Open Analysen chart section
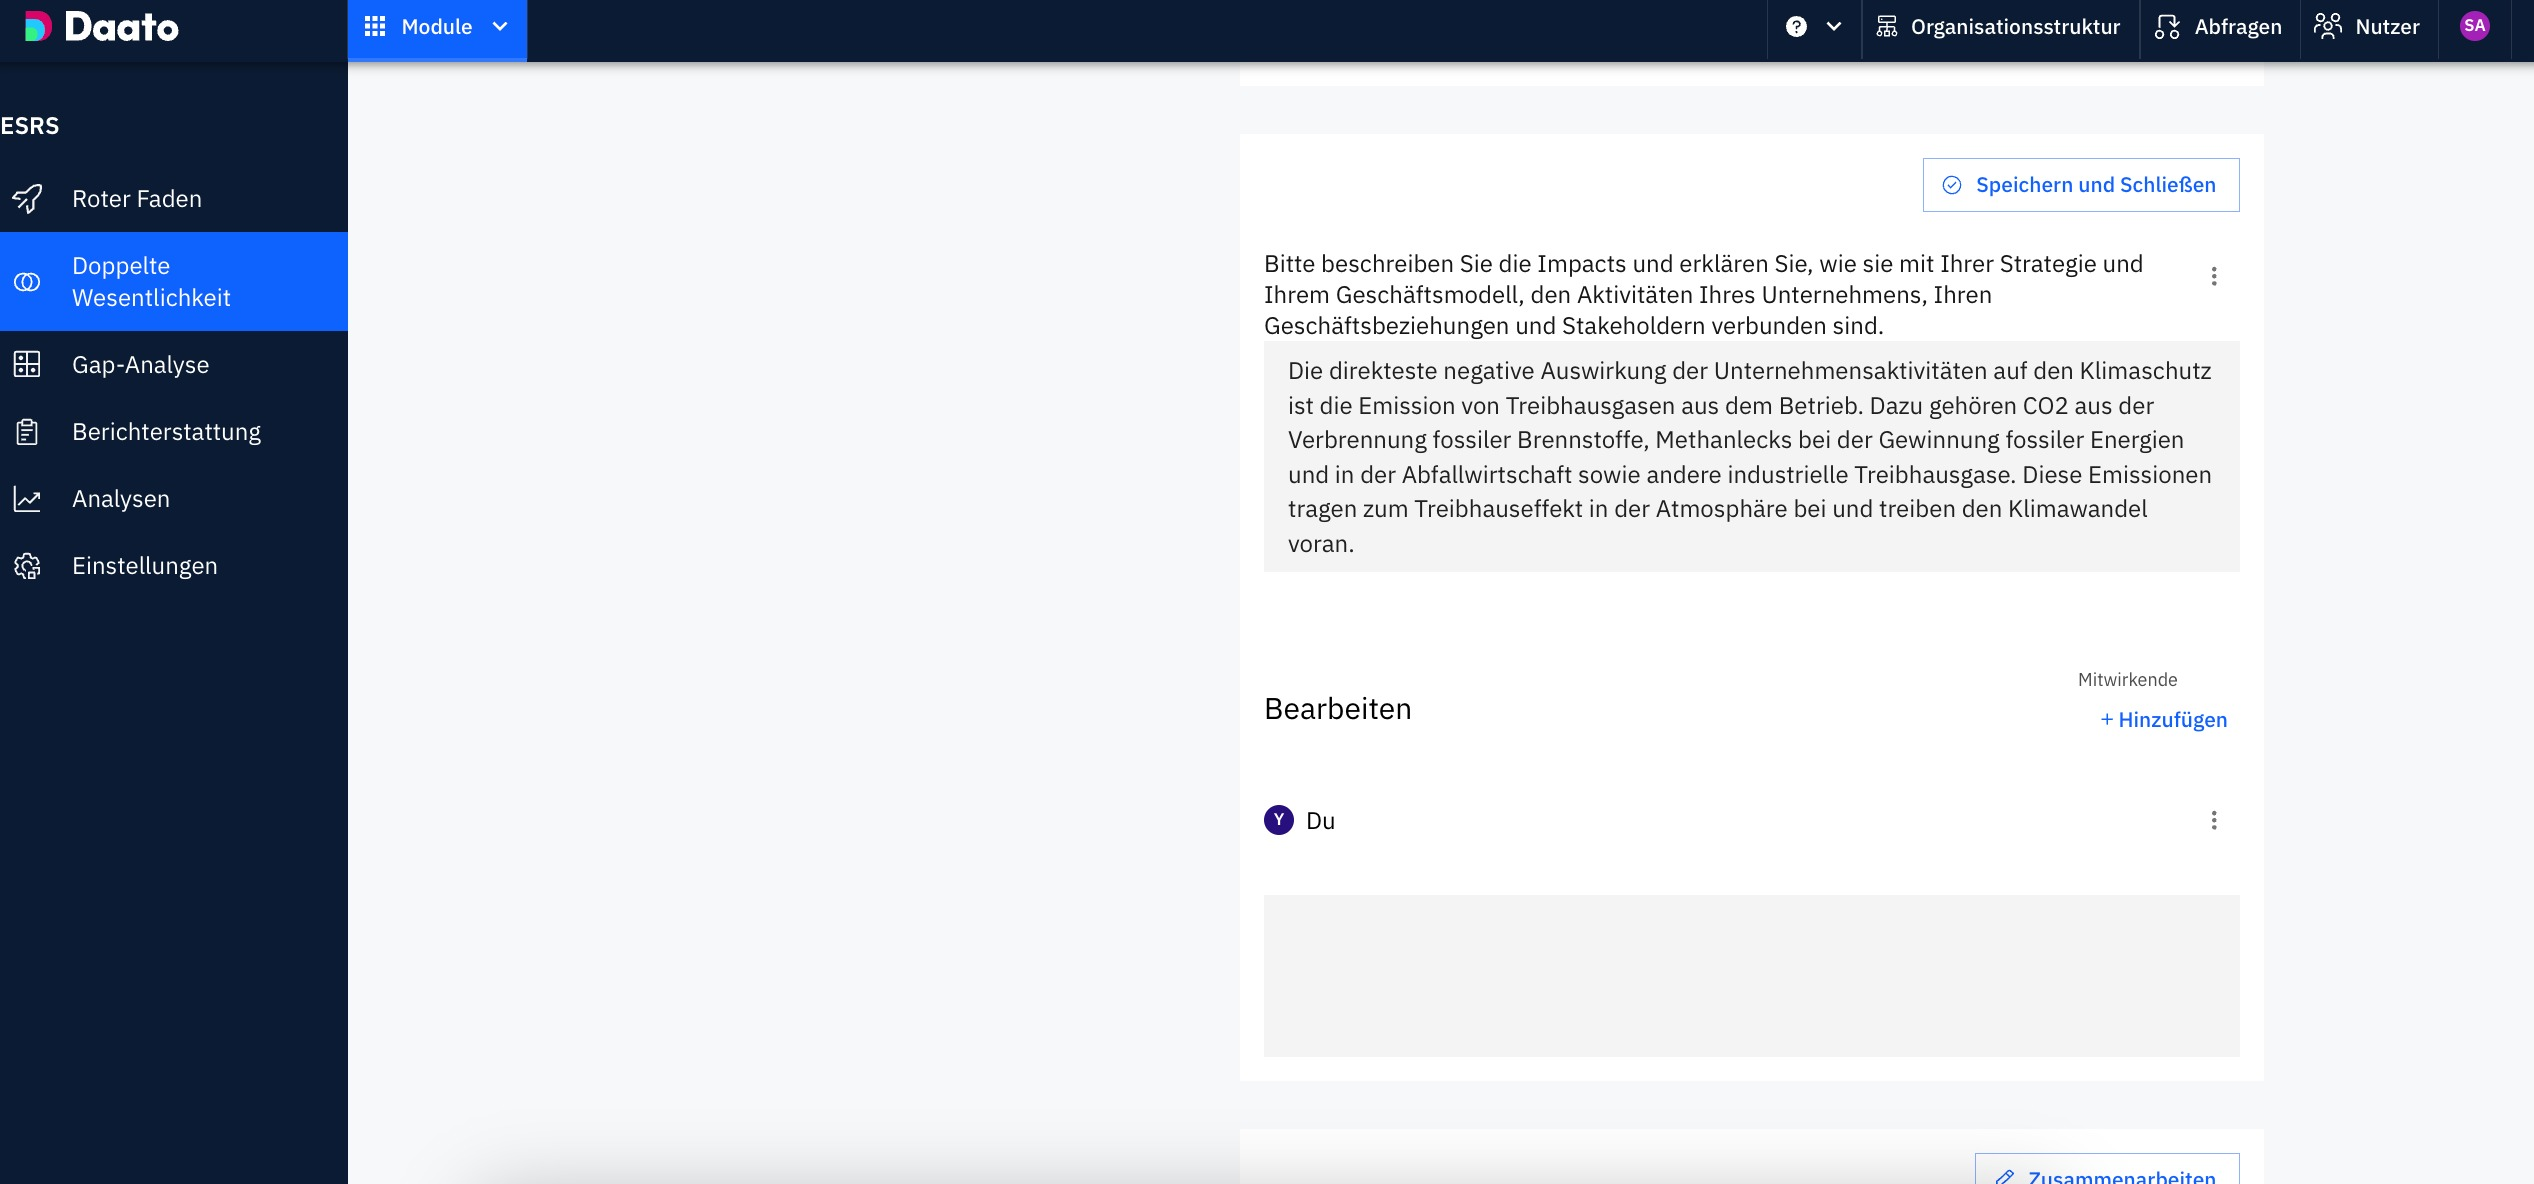2534x1184 pixels. coord(120,499)
